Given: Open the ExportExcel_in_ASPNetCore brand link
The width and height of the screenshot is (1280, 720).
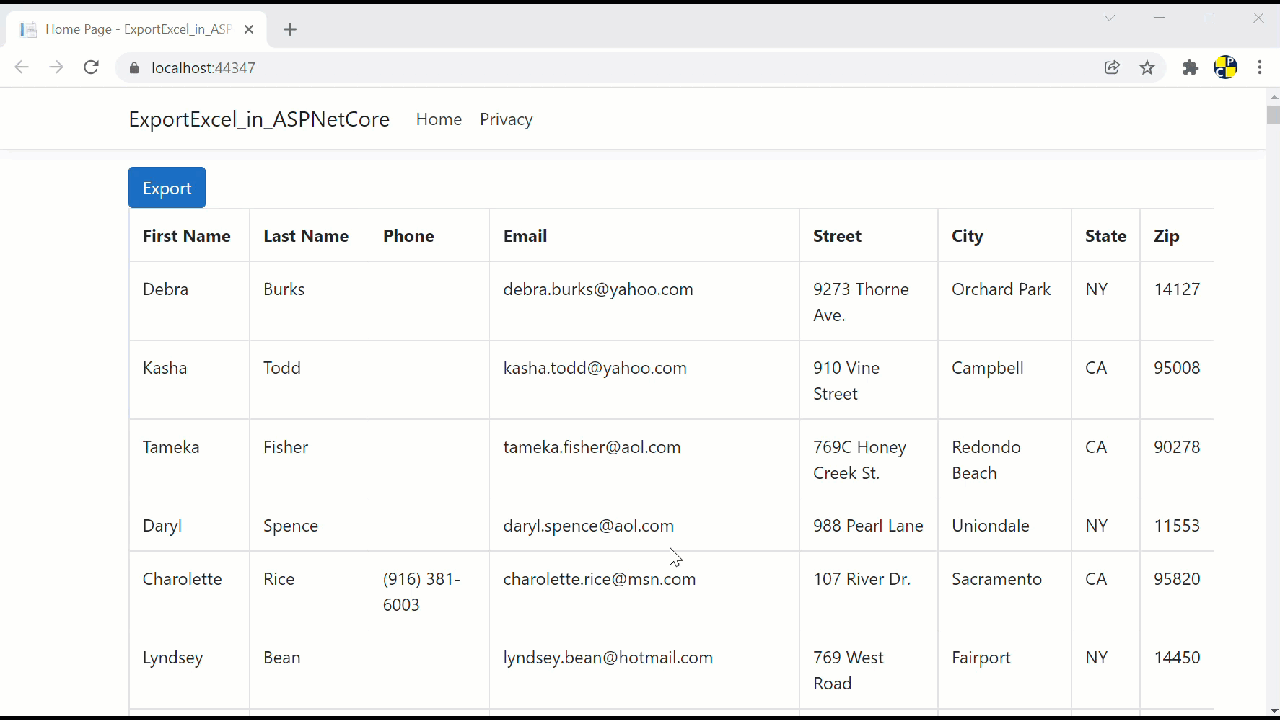Looking at the screenshot, I should [x=259, y=119].
